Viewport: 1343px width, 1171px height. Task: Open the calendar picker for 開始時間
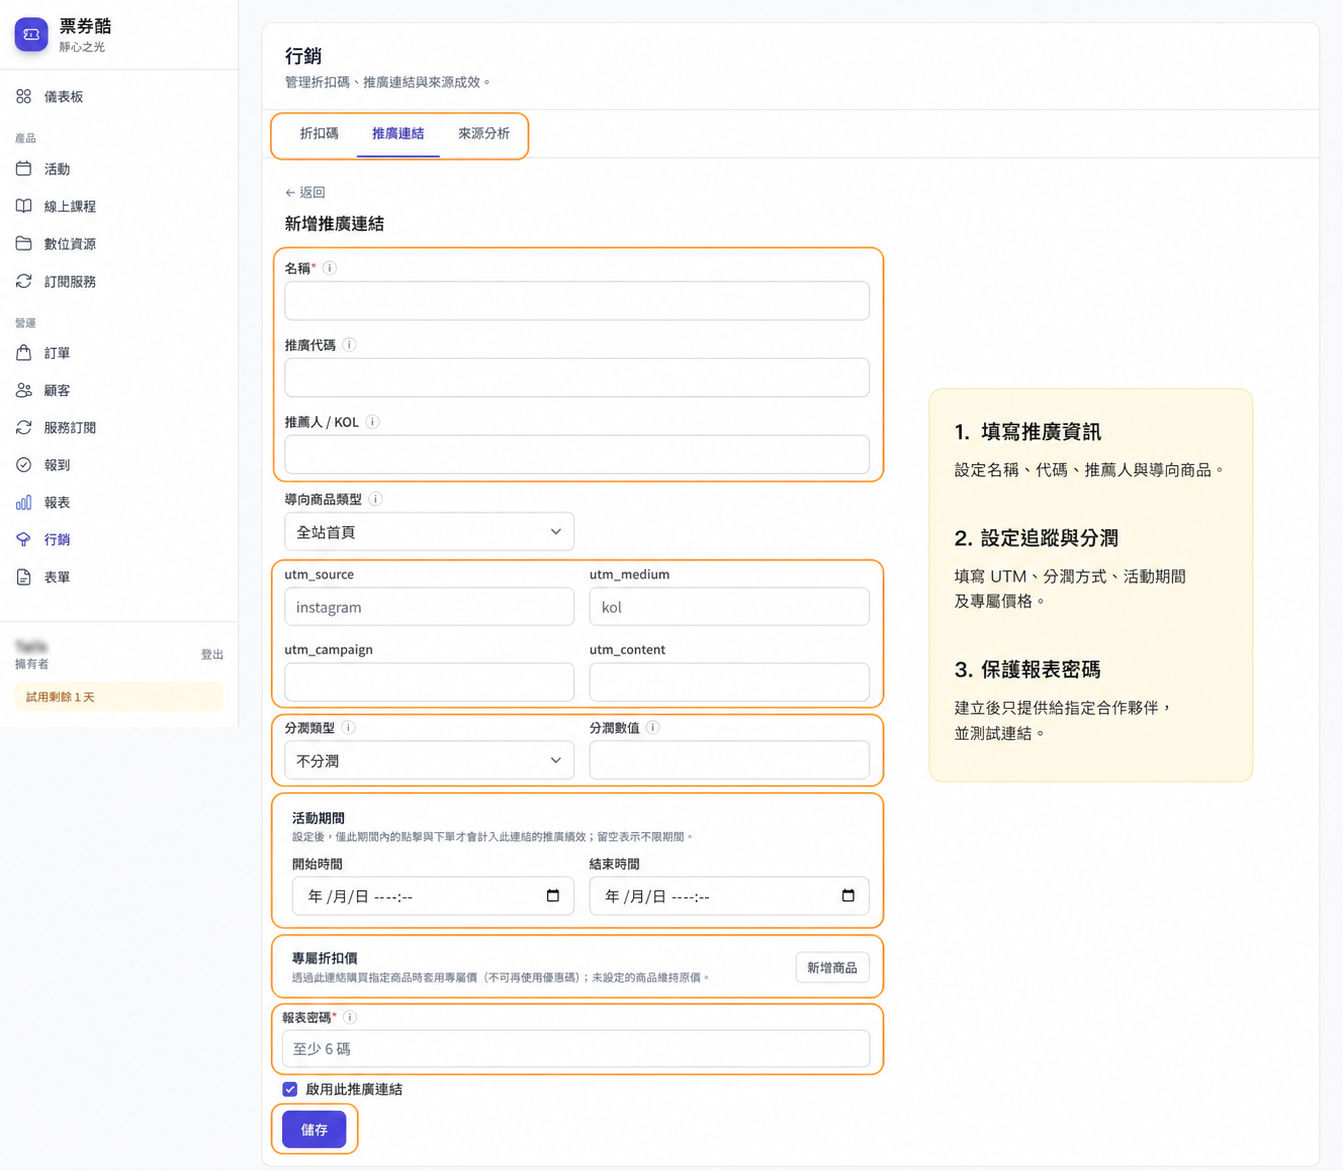[x=553, y=896]
